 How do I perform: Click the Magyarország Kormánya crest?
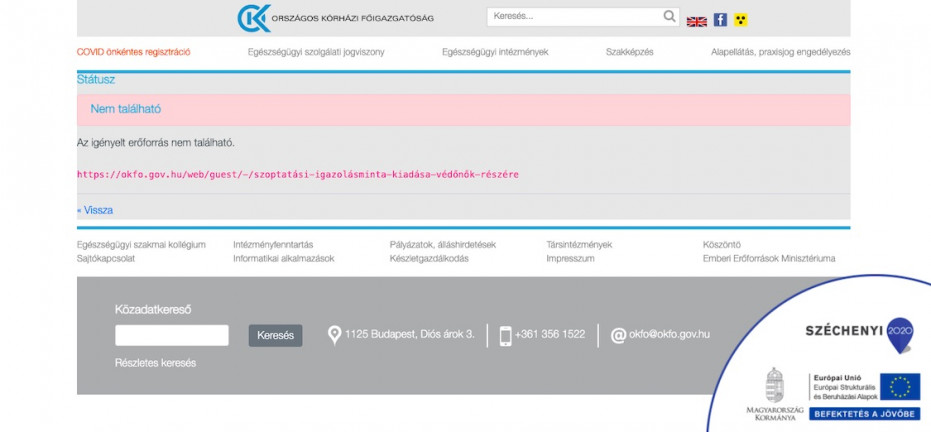[774, 386]
